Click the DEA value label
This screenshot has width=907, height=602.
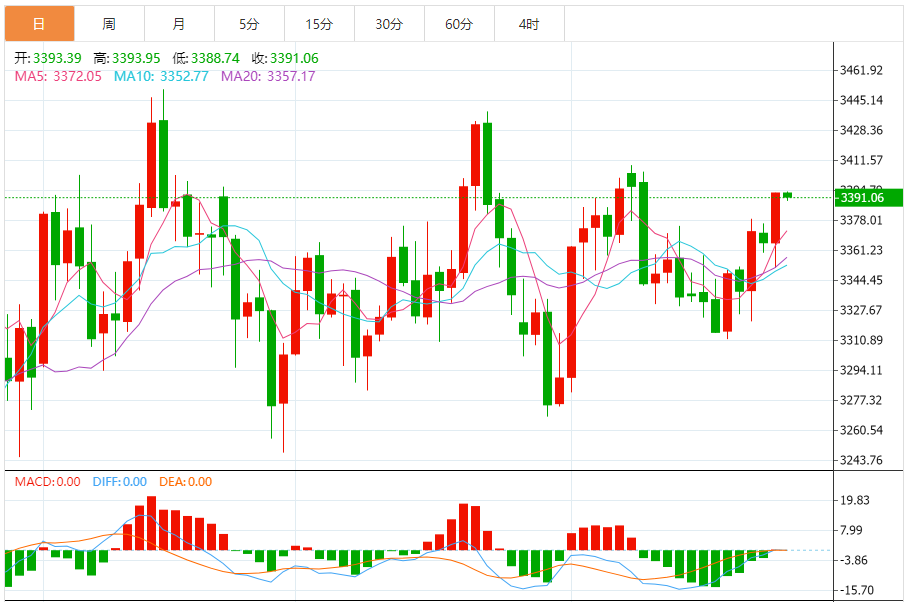(x=186, y=482)
